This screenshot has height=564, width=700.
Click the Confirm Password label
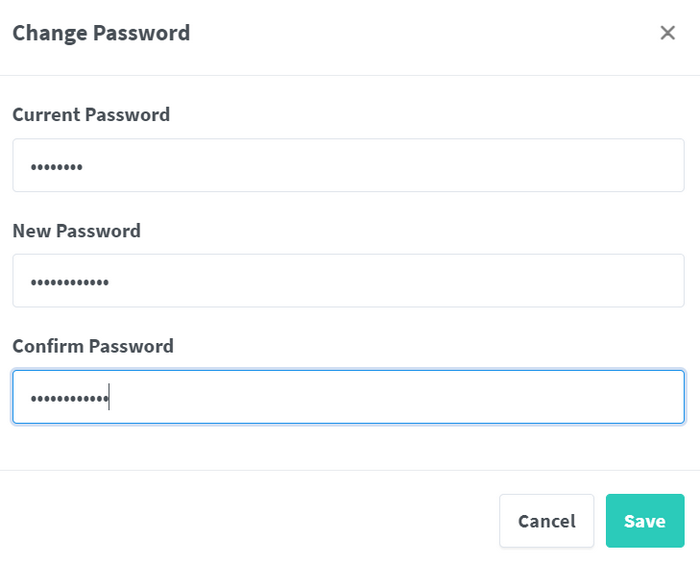point(93,346)
